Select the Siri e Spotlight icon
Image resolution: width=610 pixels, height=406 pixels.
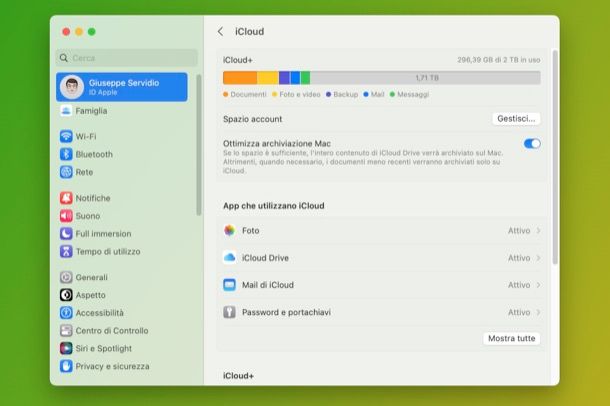coord(66,348)
